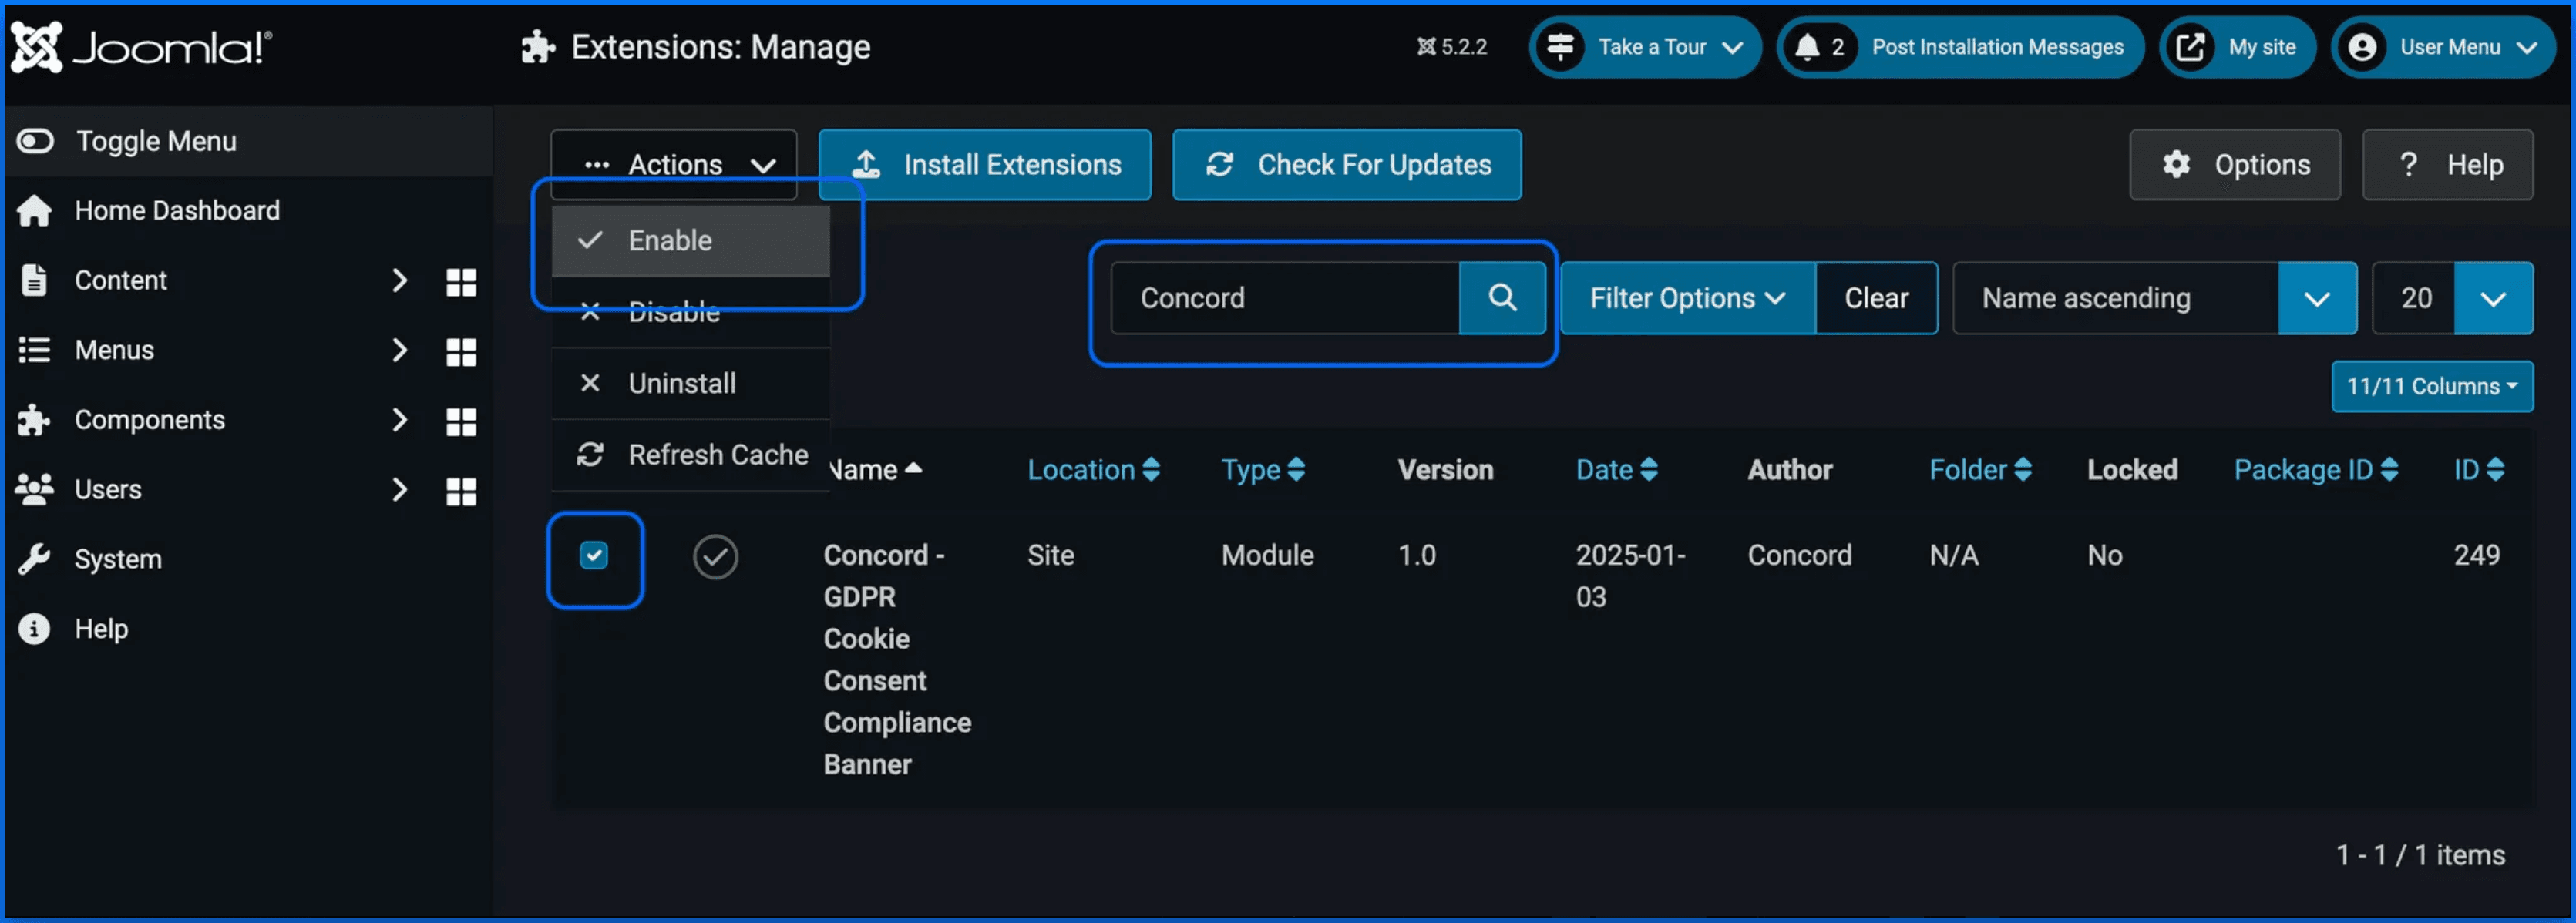Open Post Installation Messages bell icon

tap(1807, 47)
